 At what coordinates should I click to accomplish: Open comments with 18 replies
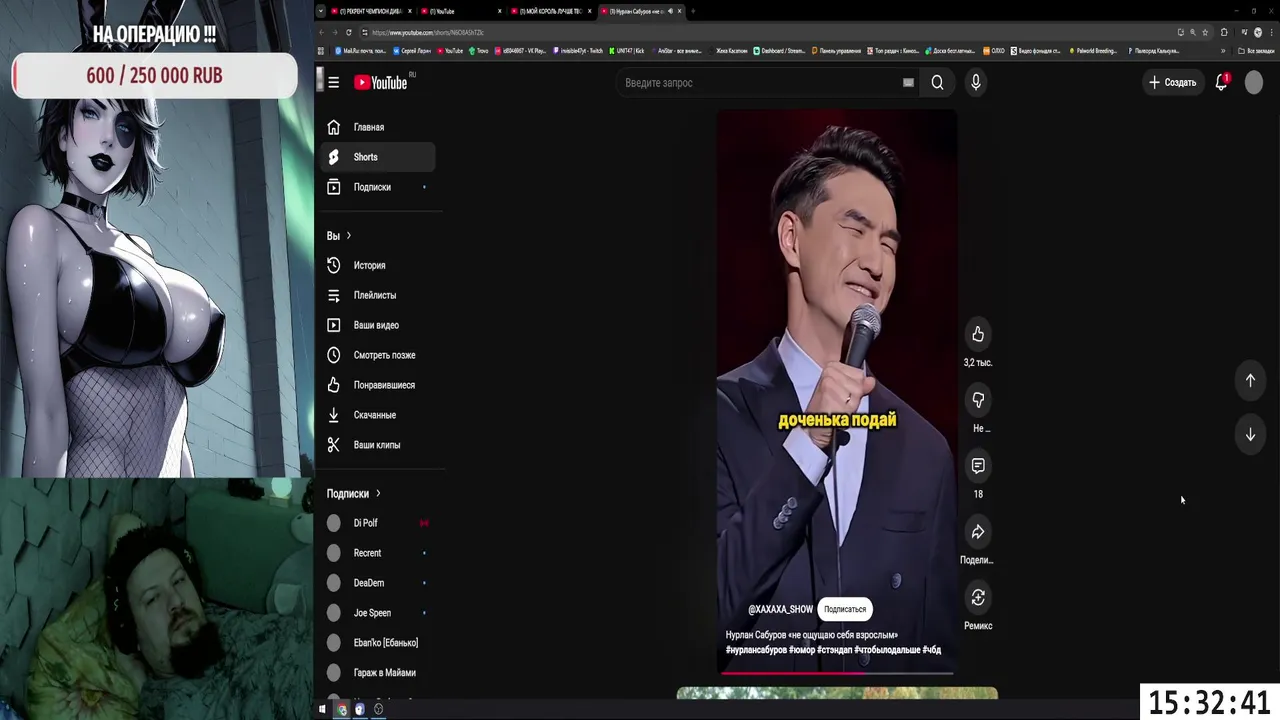click(x=978, y=466)
